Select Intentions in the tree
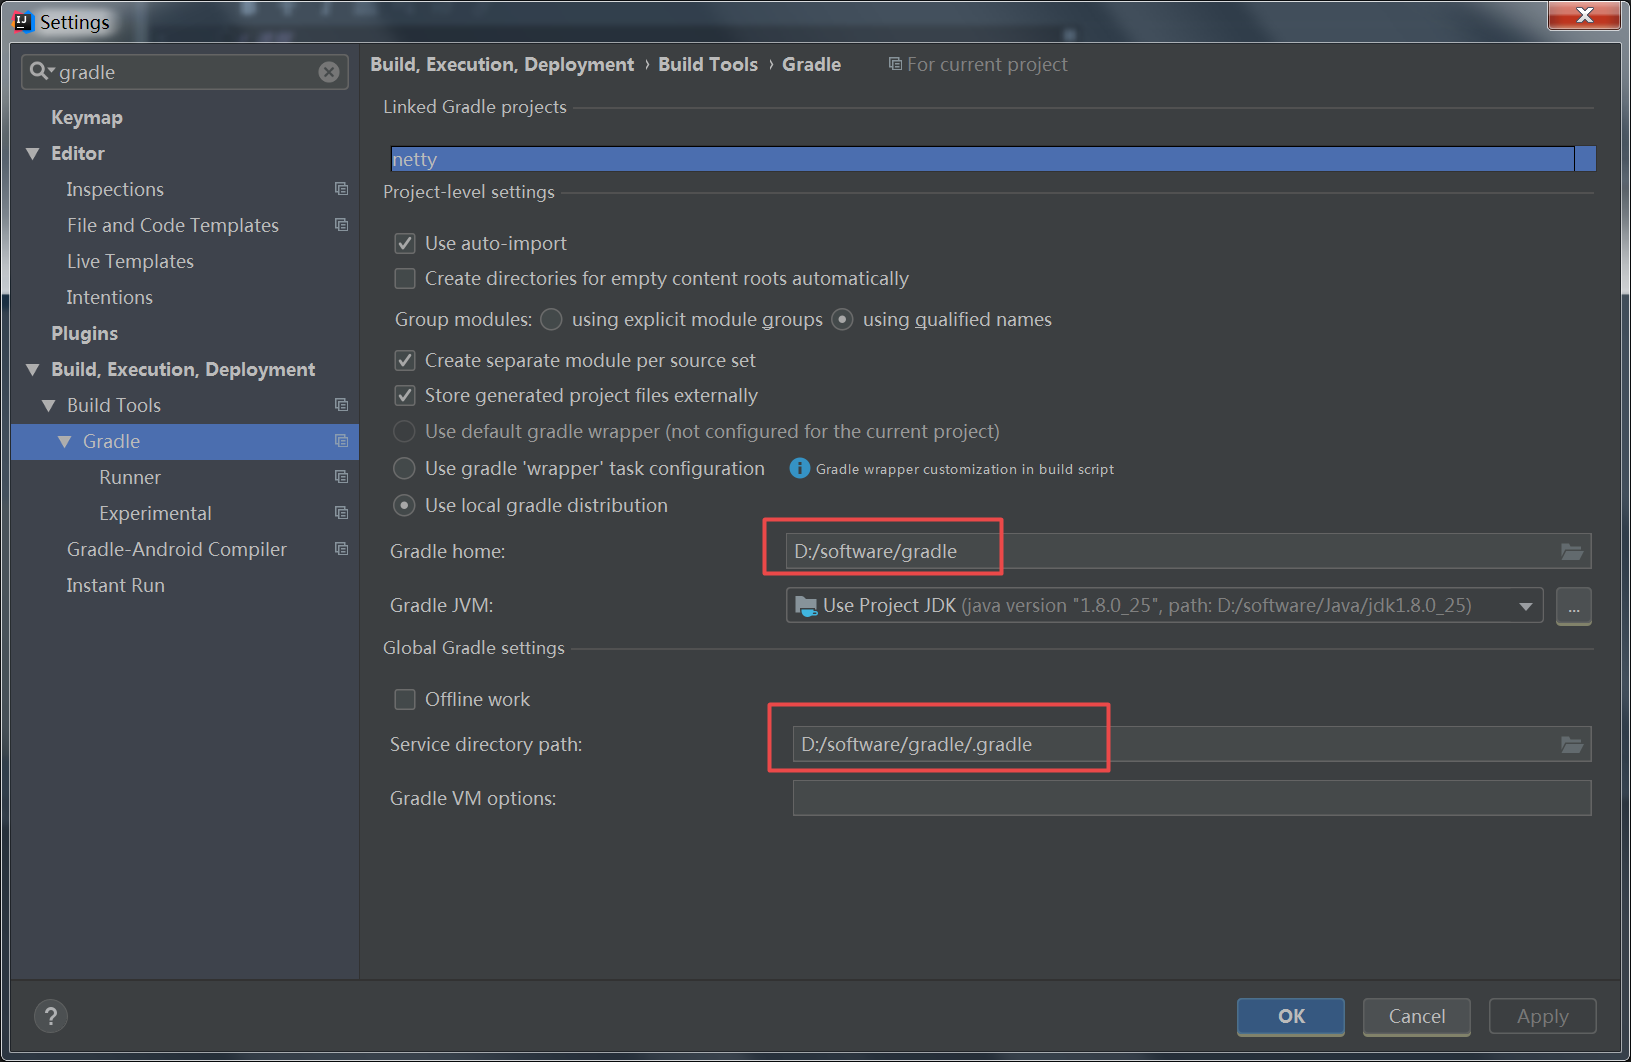Screen dimensions: 1631x1062 tap(109, 297)
